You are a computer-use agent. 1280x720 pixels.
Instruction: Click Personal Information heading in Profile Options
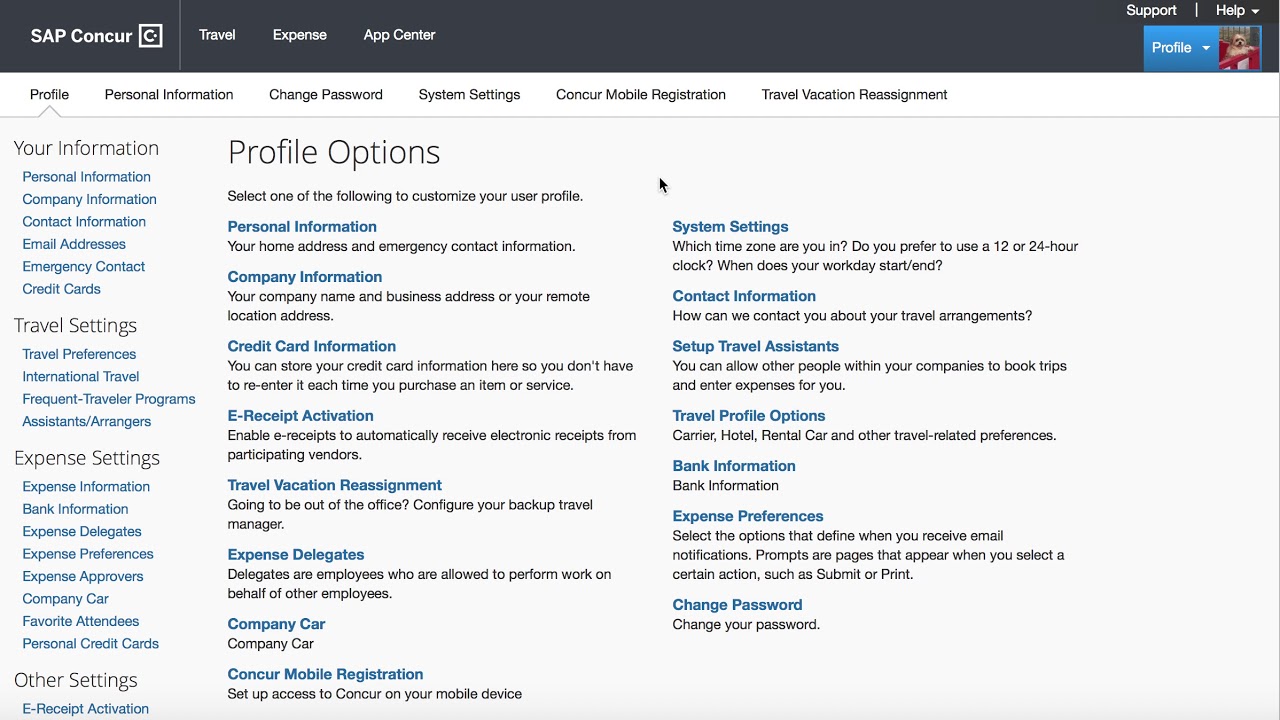point(302,227)
